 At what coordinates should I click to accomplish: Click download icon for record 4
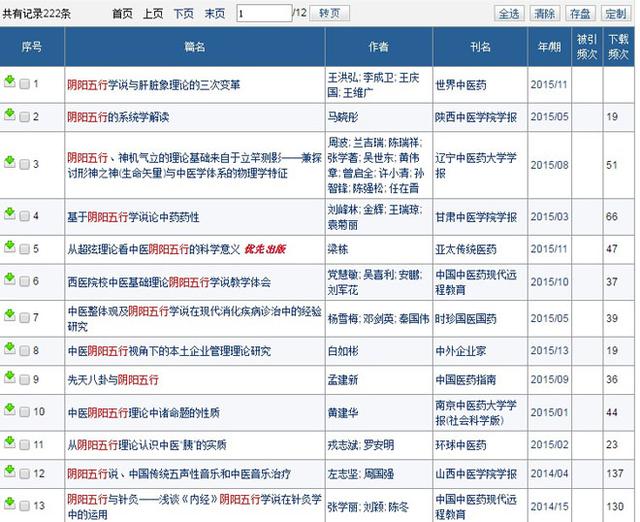(9, 214)
